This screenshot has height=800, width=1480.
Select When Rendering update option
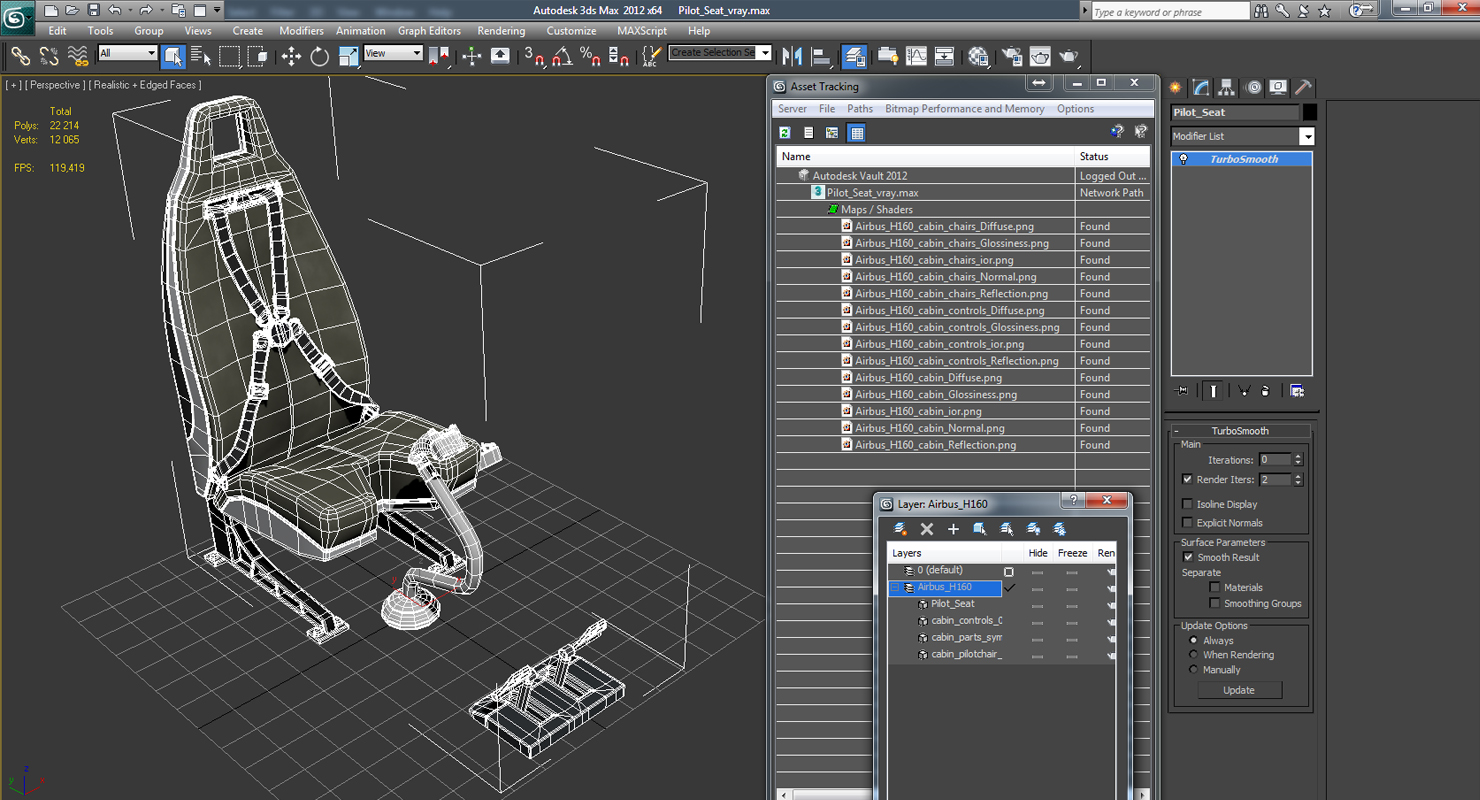(x=1193, y=655)
